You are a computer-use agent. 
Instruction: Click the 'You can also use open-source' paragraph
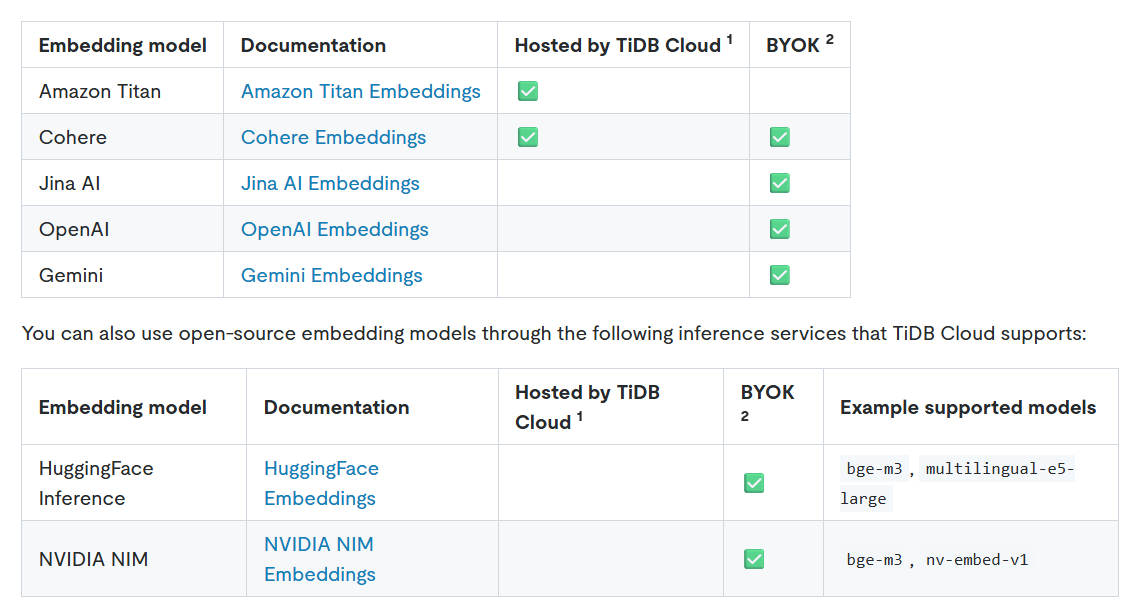click(x=554, y=333)
